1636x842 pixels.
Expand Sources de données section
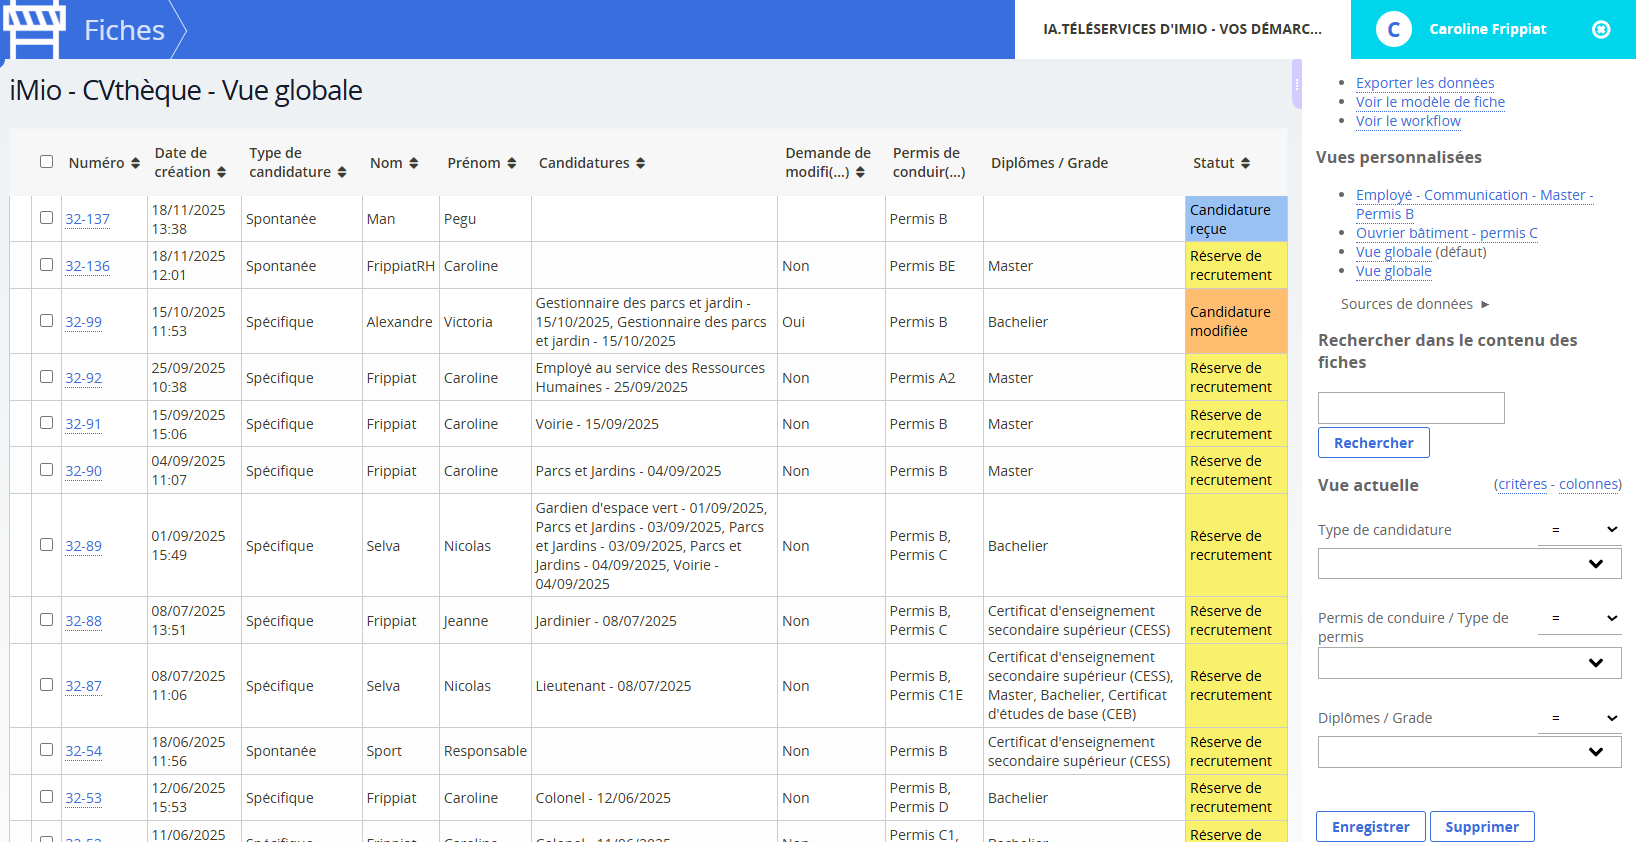pyautogui.click(x=1414, y=304)
